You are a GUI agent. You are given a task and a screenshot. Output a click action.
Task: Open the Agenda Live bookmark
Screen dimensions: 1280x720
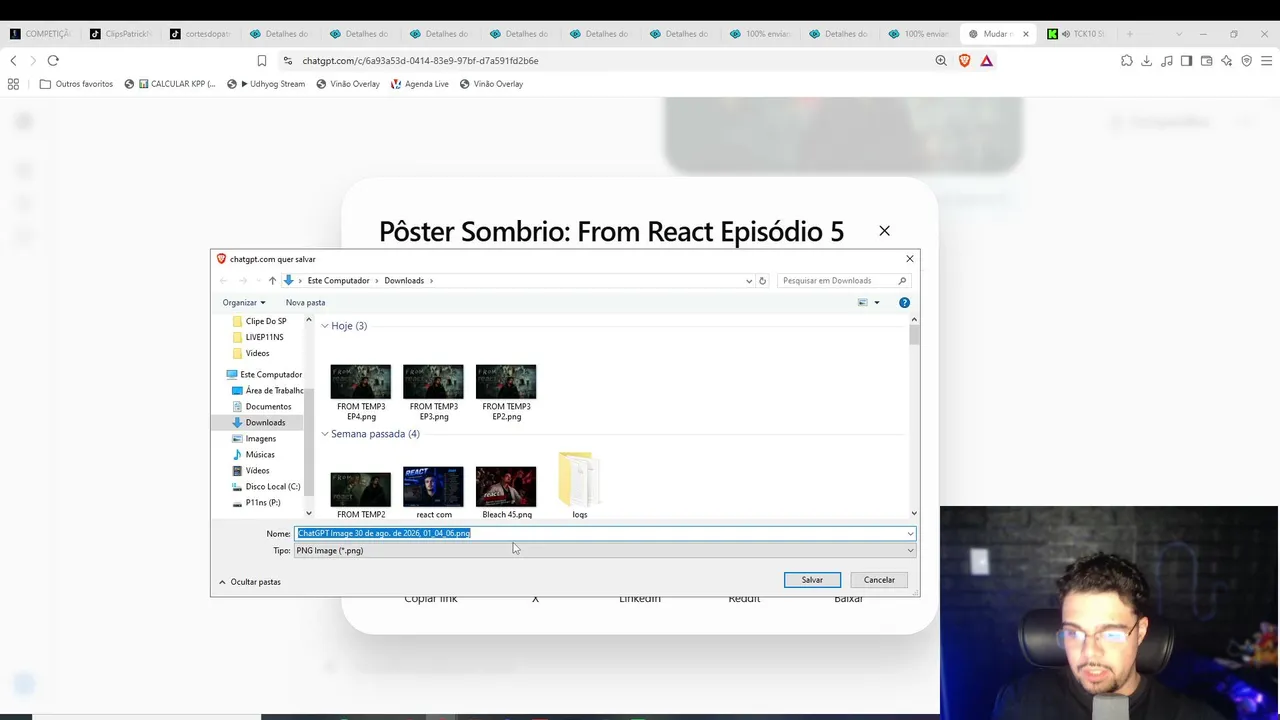(x=419, y=84)
